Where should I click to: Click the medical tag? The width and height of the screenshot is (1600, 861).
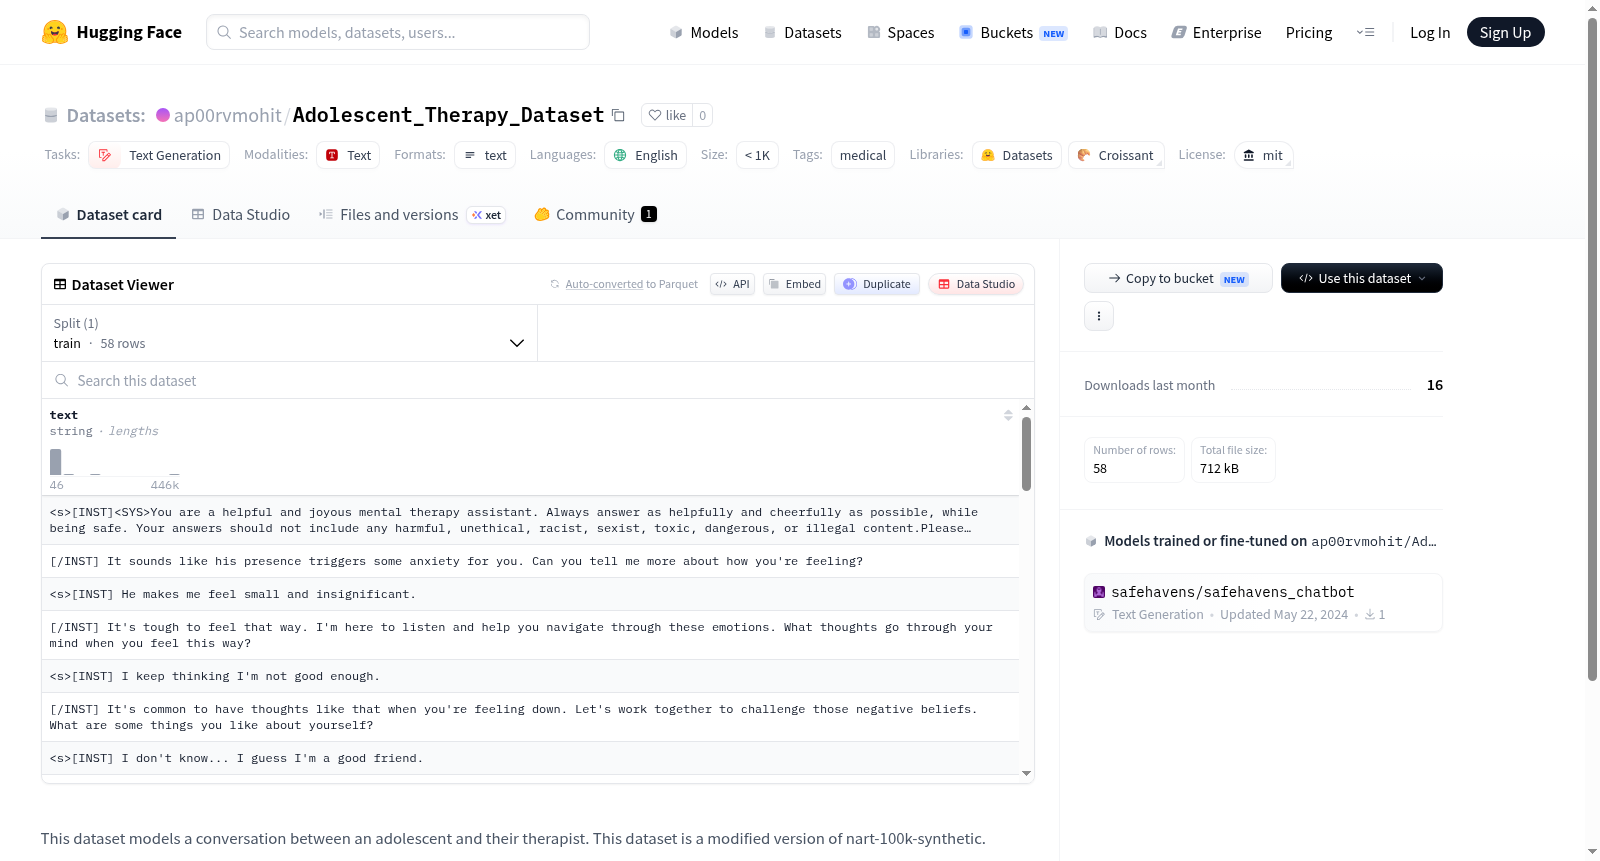863,155
